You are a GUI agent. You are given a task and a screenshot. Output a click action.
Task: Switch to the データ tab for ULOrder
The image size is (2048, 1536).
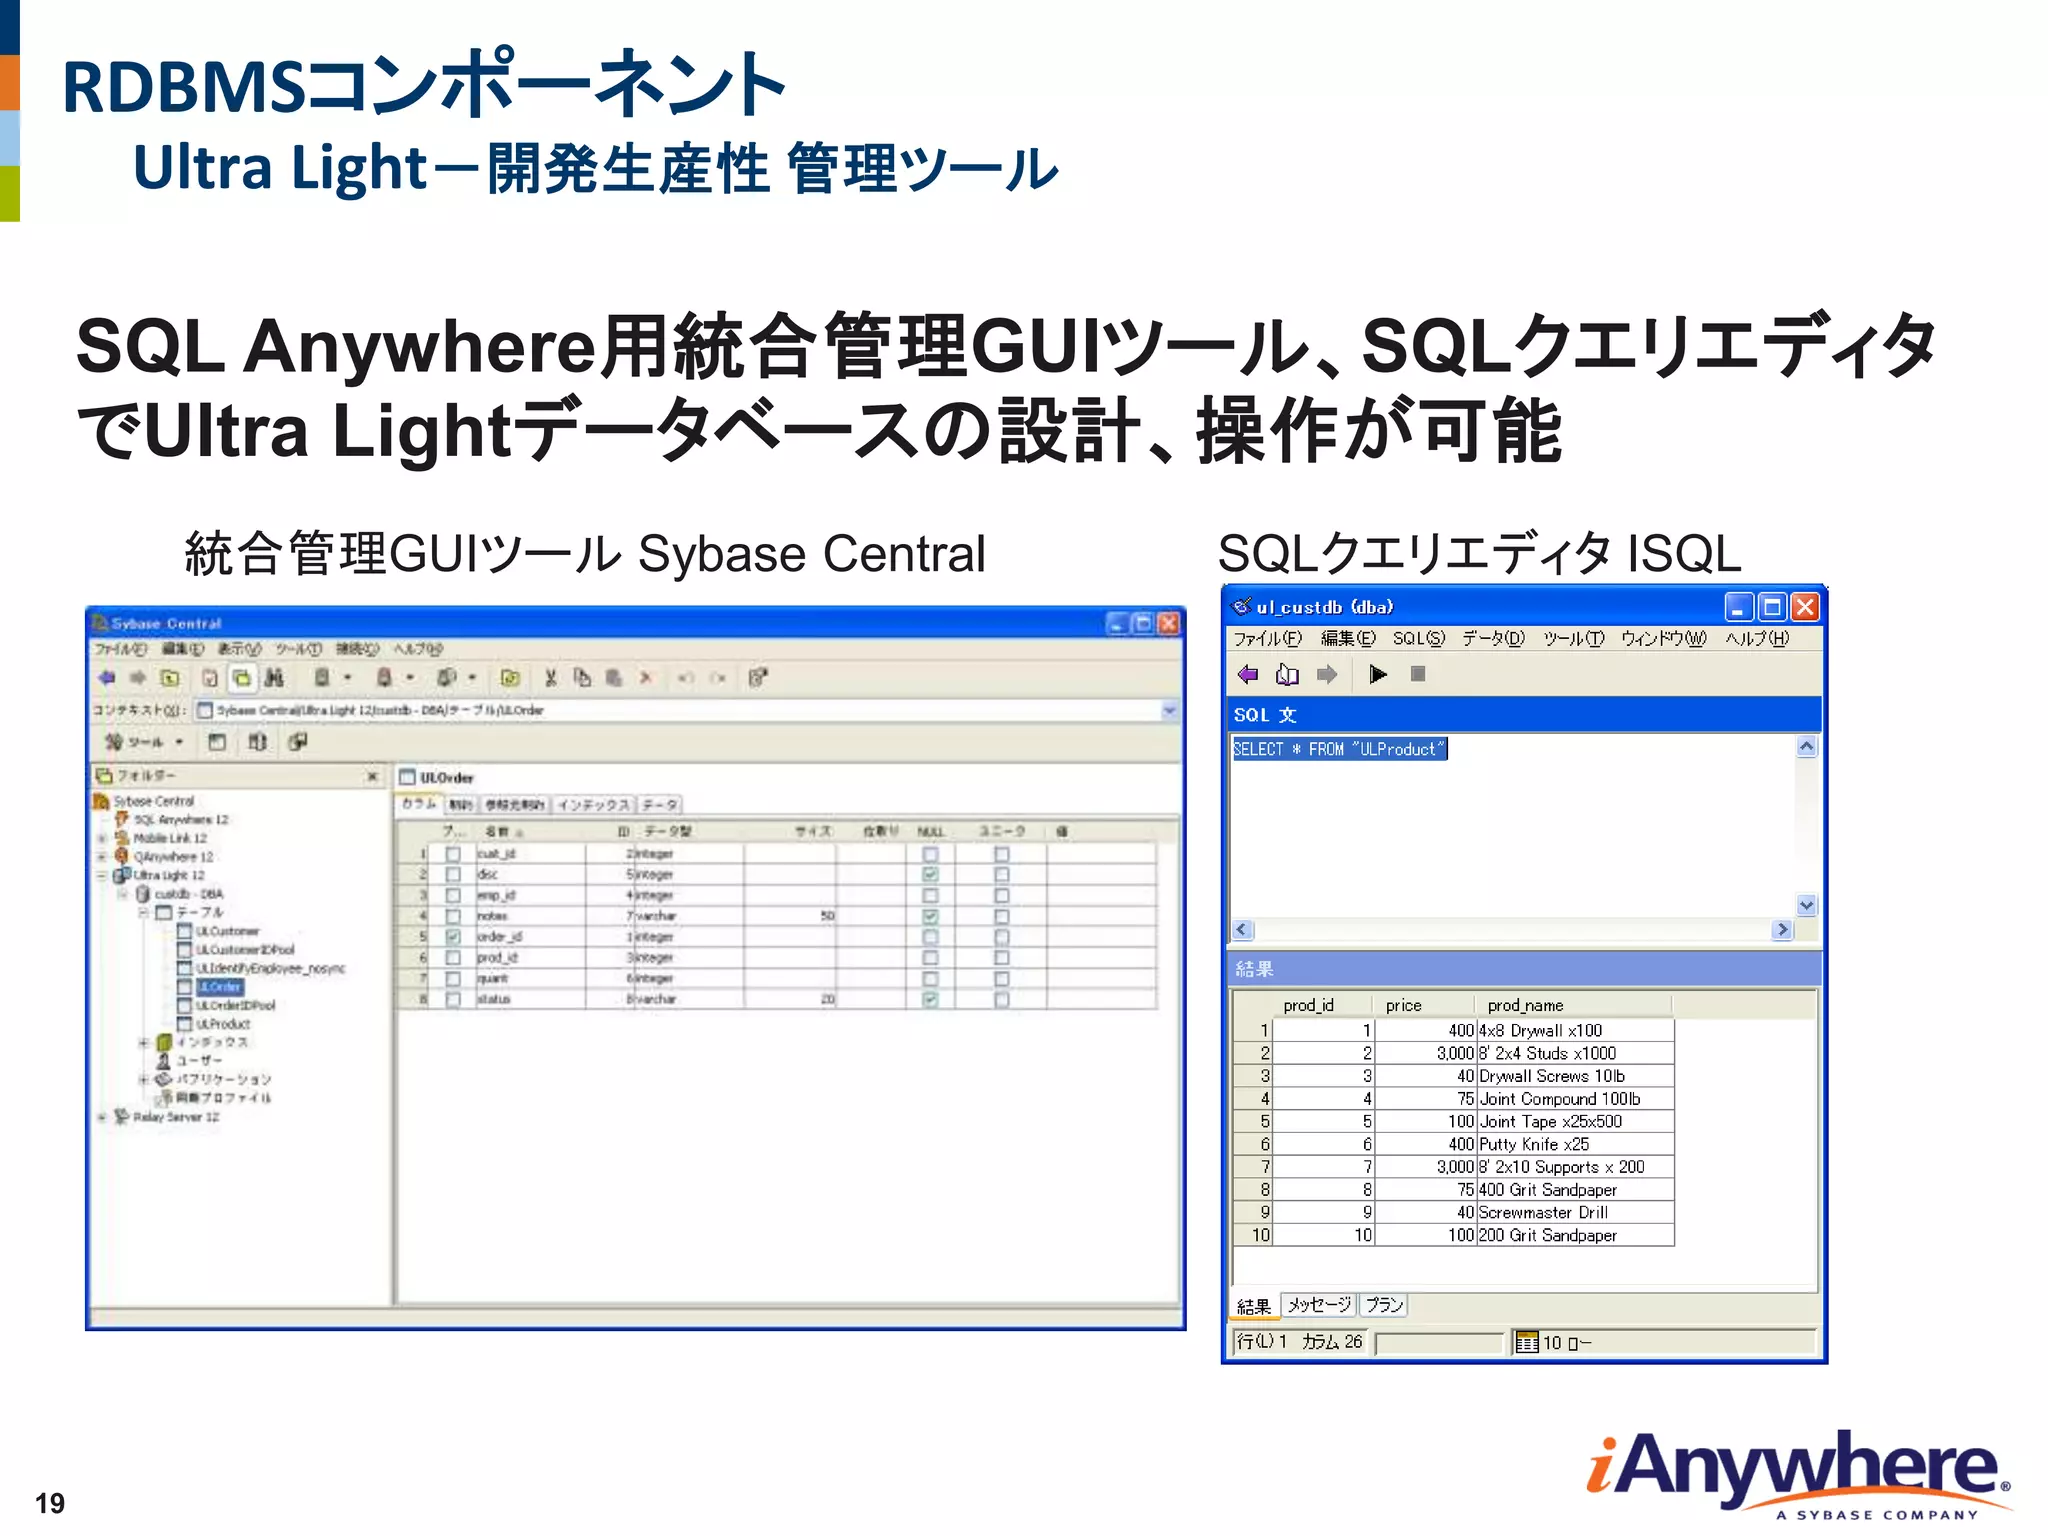click(659, 805)
